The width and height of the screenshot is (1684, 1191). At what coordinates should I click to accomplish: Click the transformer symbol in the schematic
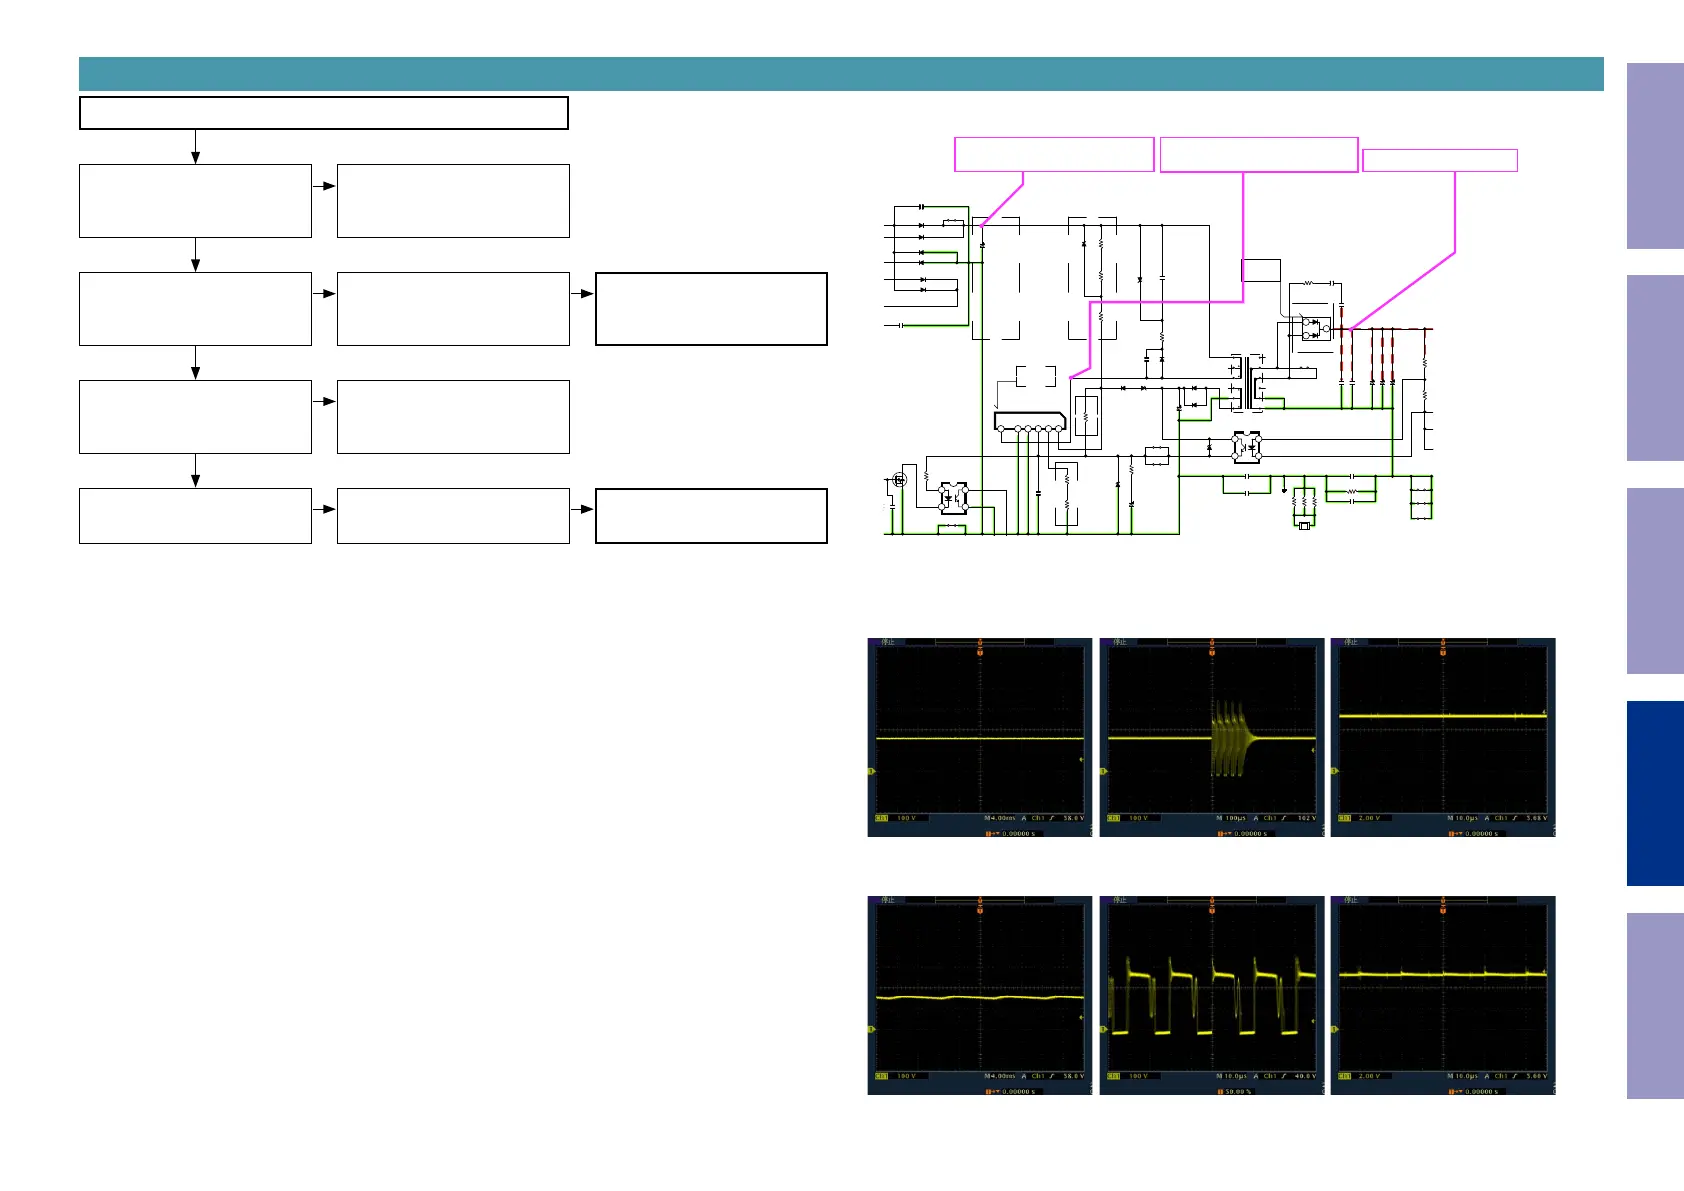(1246, 383)
